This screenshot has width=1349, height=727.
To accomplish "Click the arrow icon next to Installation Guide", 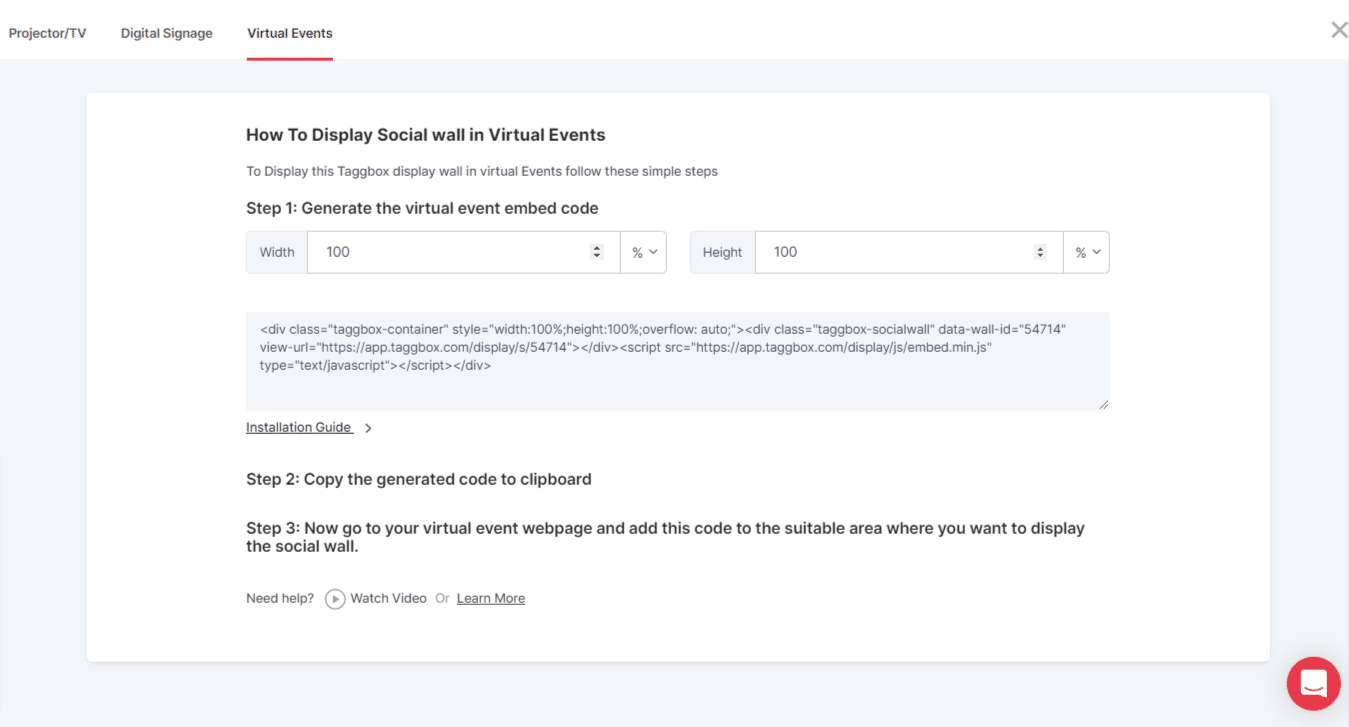I will 368,428.
